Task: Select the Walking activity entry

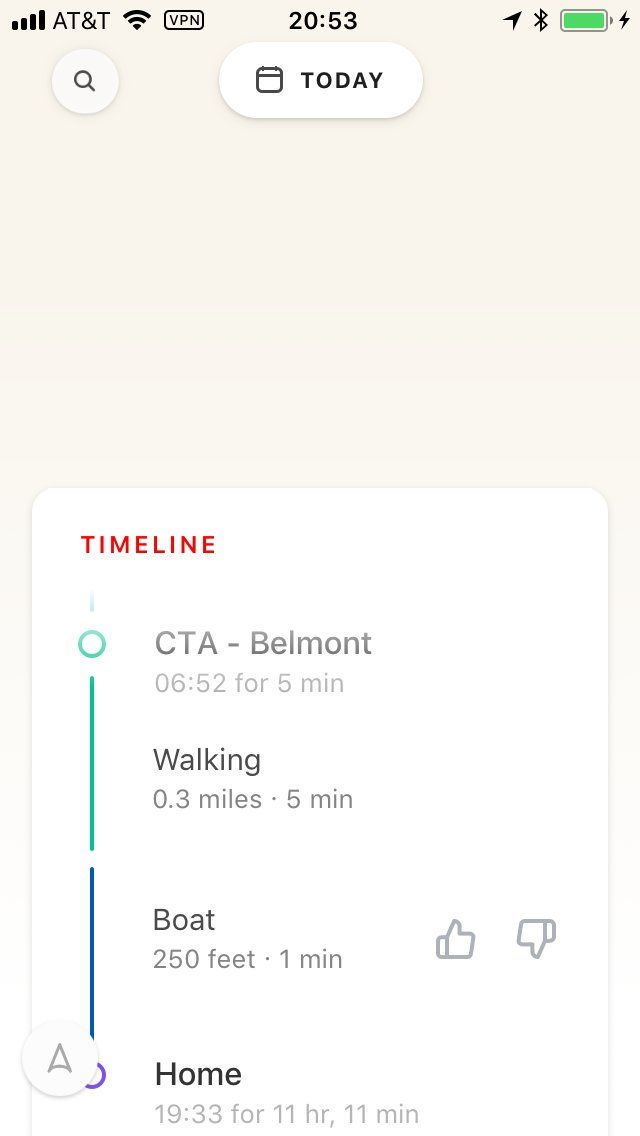Action: click(207, 760)
